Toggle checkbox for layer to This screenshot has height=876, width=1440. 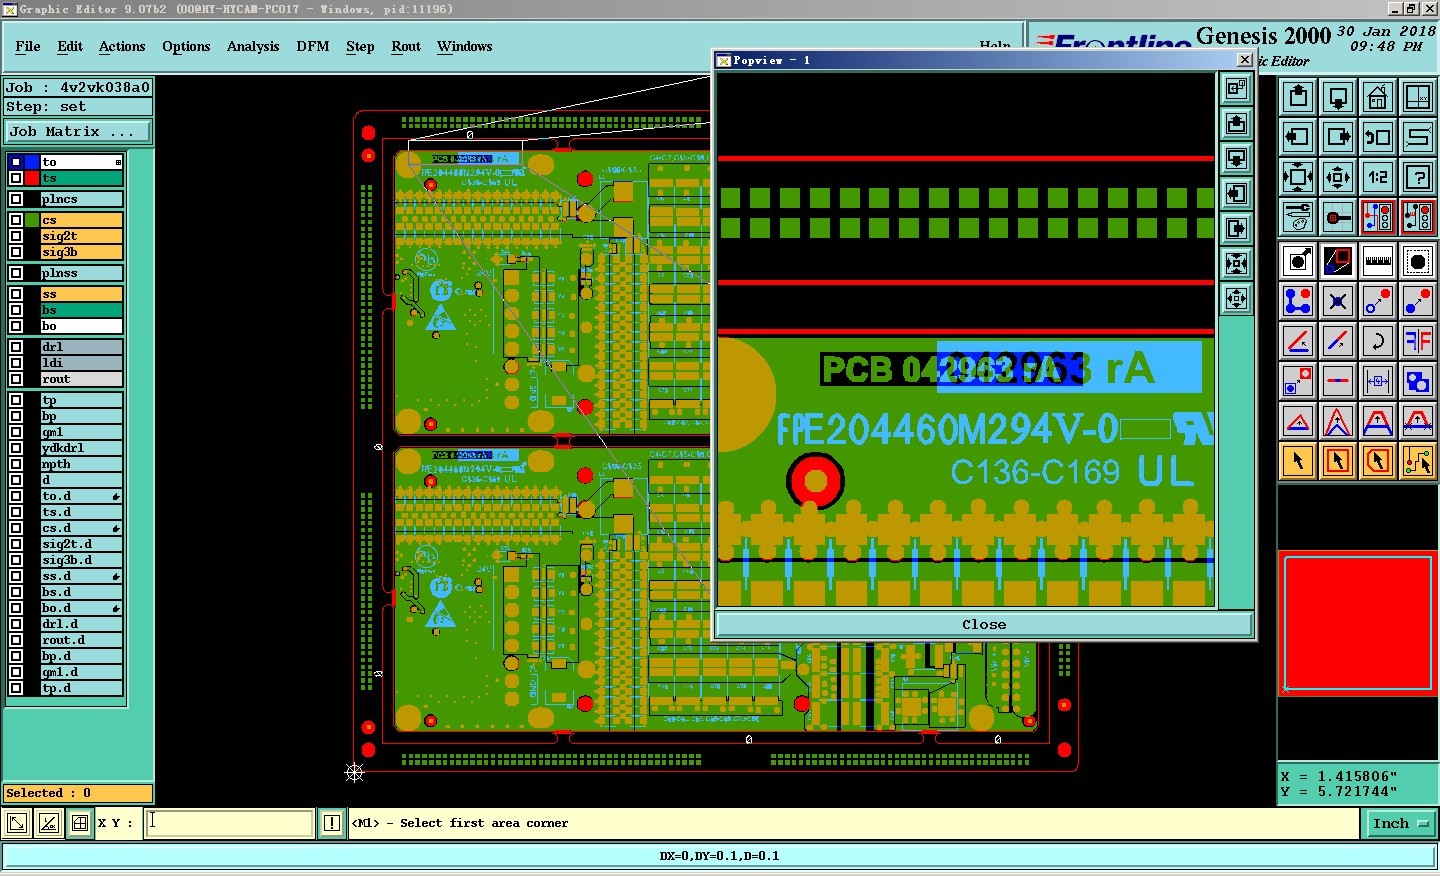16,162
